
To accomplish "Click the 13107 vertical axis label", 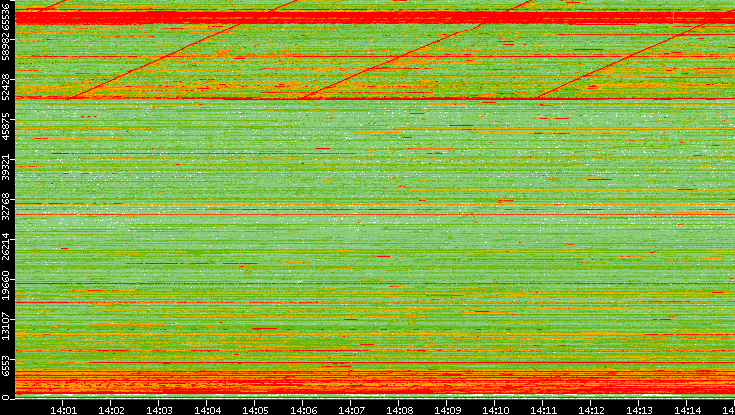I will tap(5, 324).
